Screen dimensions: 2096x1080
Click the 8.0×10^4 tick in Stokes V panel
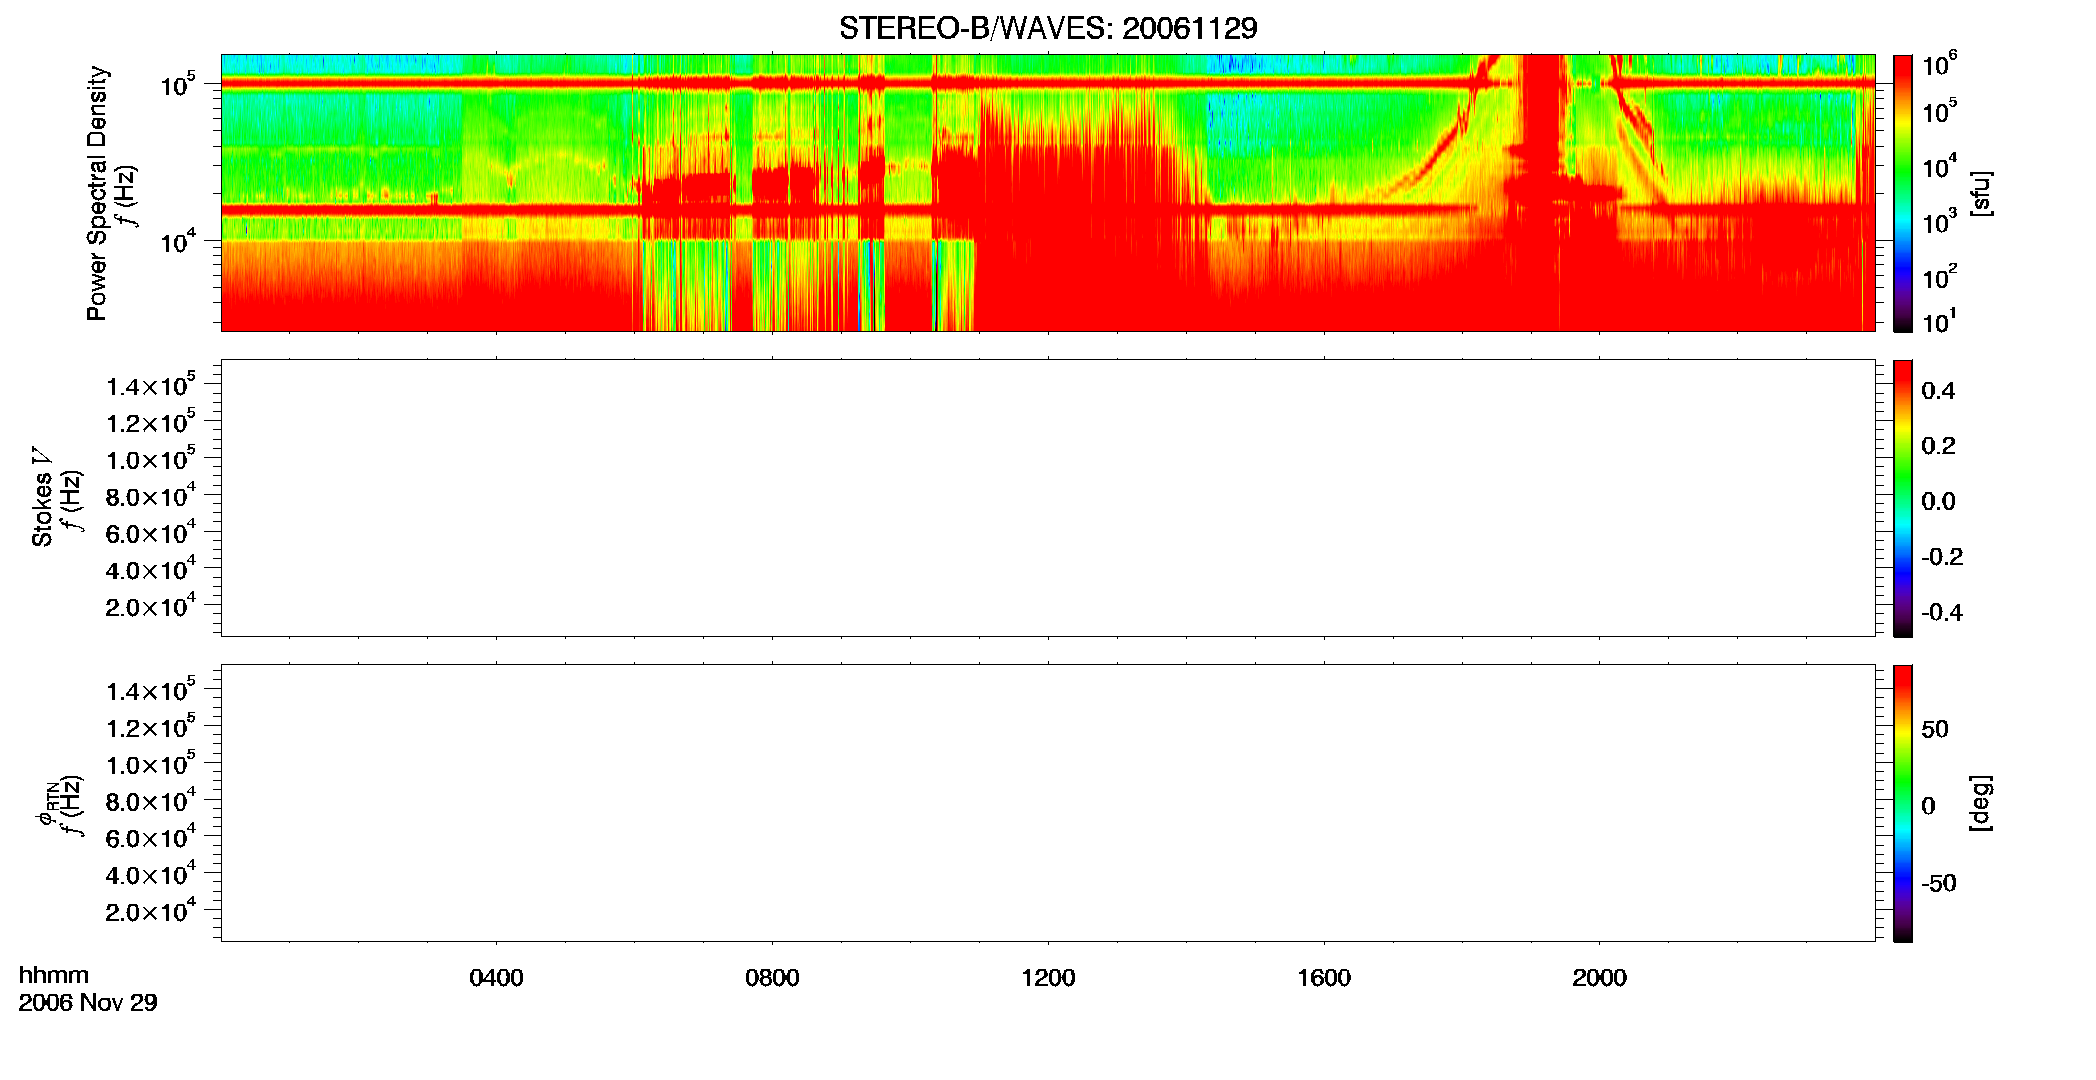[x=151, y=495]
